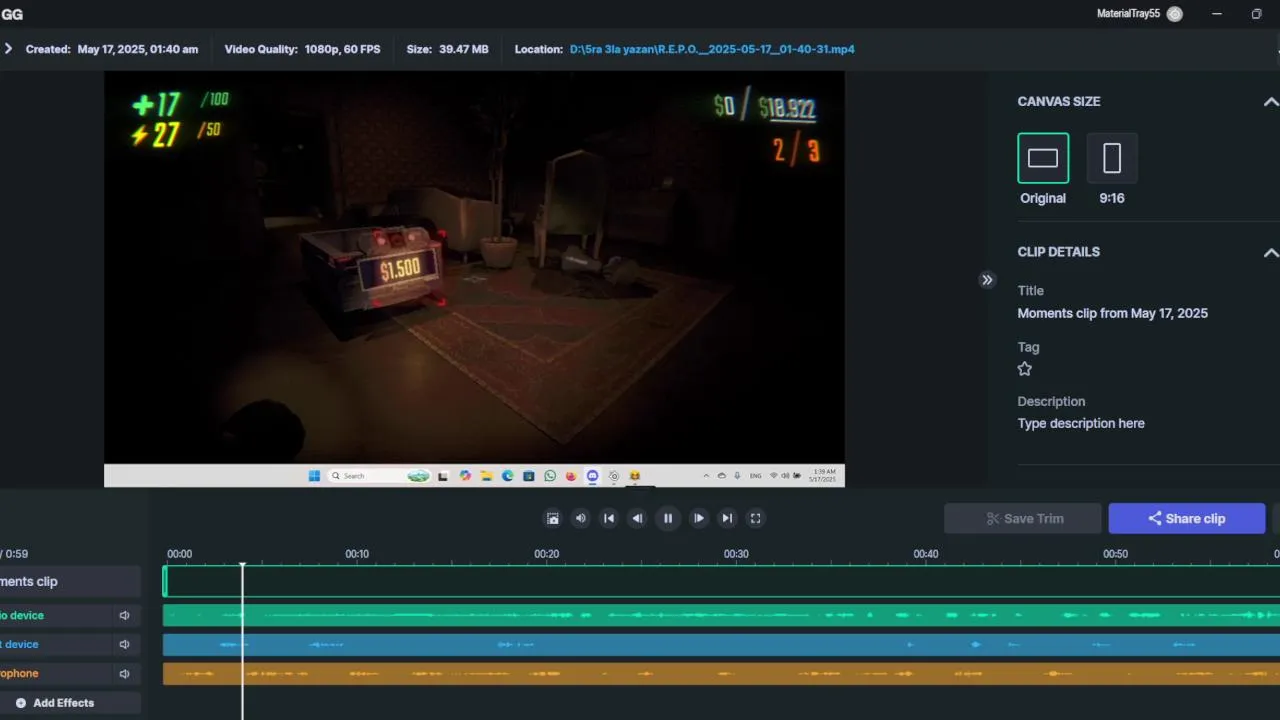Seek to 00:40 on the timeline ruler
Screen dimensions: 1280x720
tap(926, 554)
